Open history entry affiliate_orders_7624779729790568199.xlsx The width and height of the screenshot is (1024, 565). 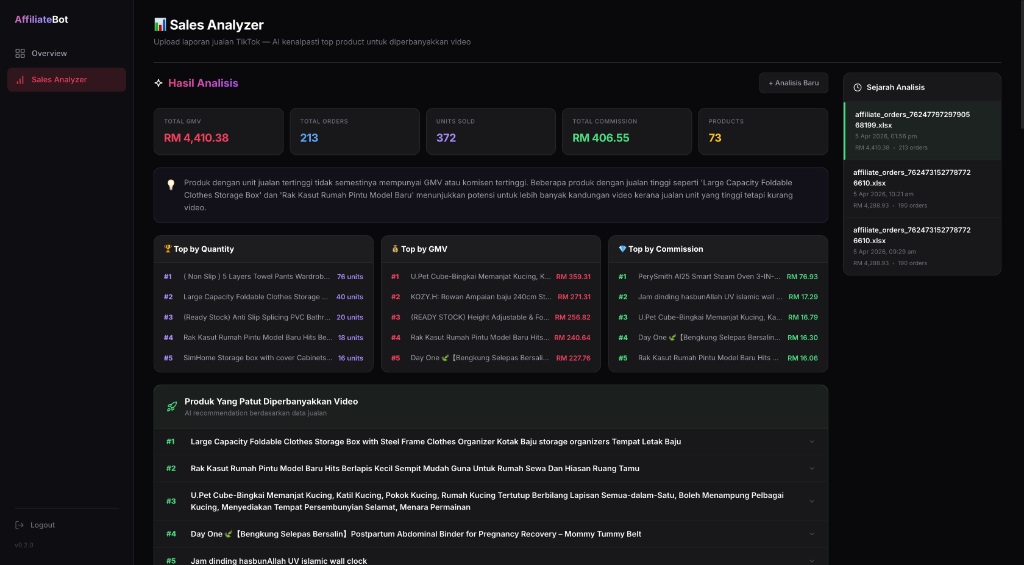click(922, 131)
